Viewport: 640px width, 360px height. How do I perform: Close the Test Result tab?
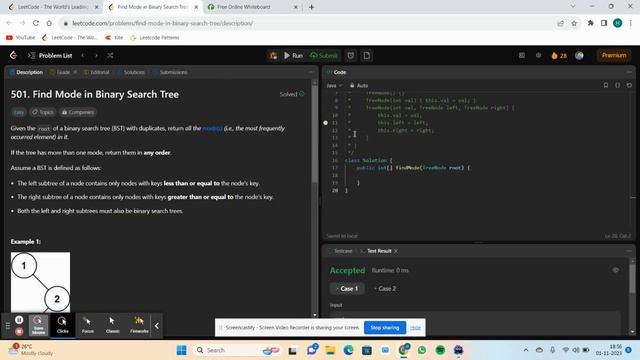pyautogui.click(x=396, y=251)
